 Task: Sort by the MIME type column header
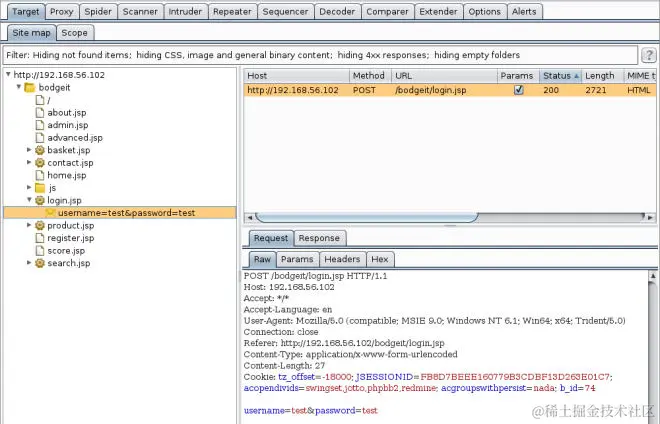click(x=640, y=76)
